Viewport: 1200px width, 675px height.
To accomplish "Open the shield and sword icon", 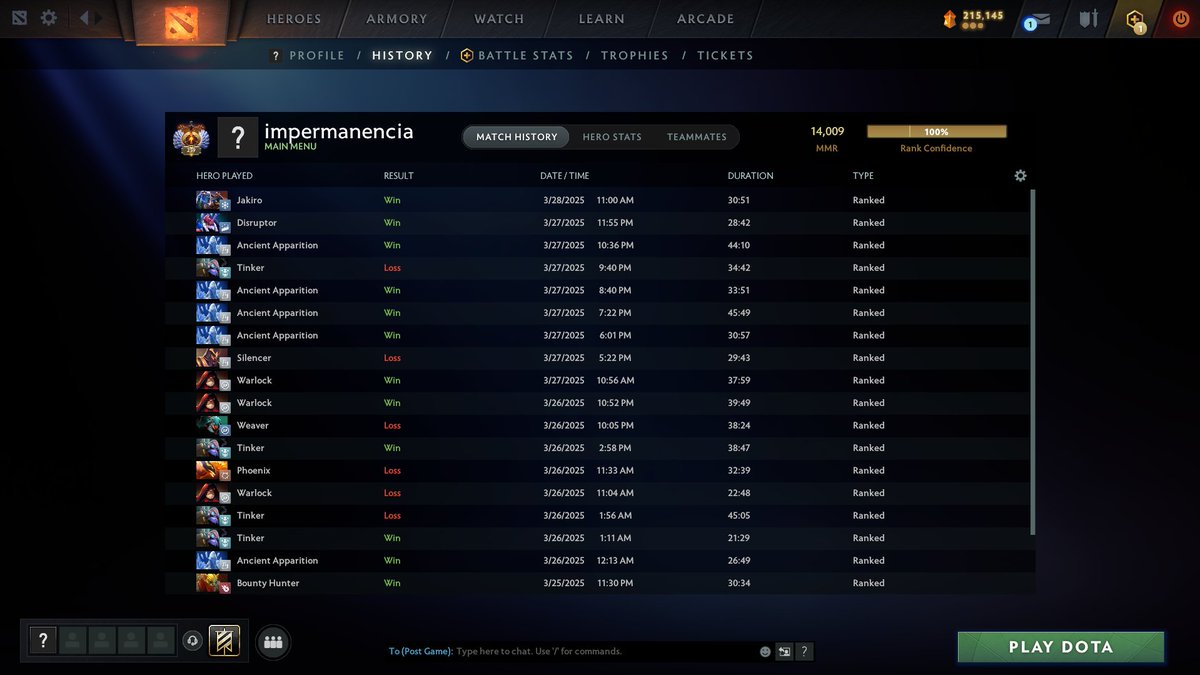I will (x=1089, y=19).
